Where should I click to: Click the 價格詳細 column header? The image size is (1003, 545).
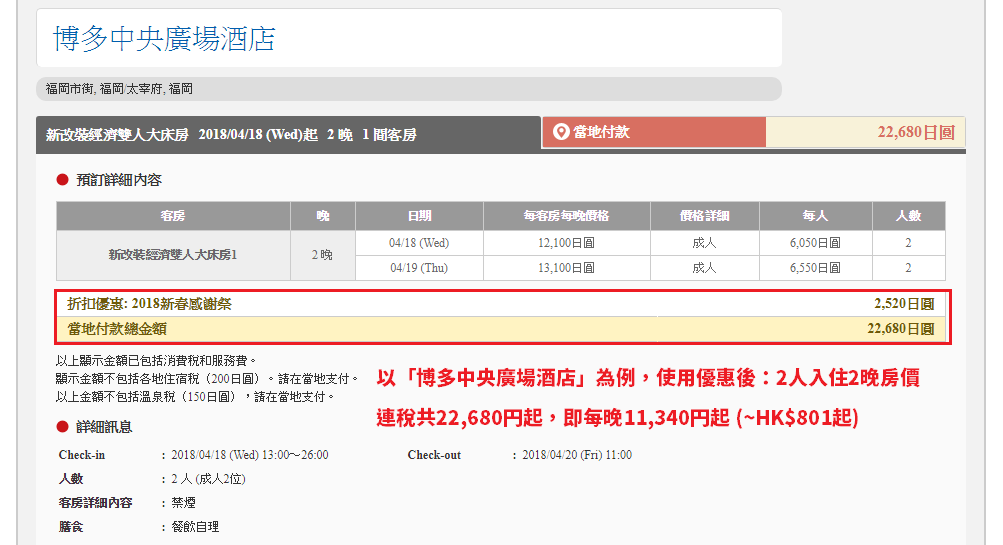pos(704,216)
